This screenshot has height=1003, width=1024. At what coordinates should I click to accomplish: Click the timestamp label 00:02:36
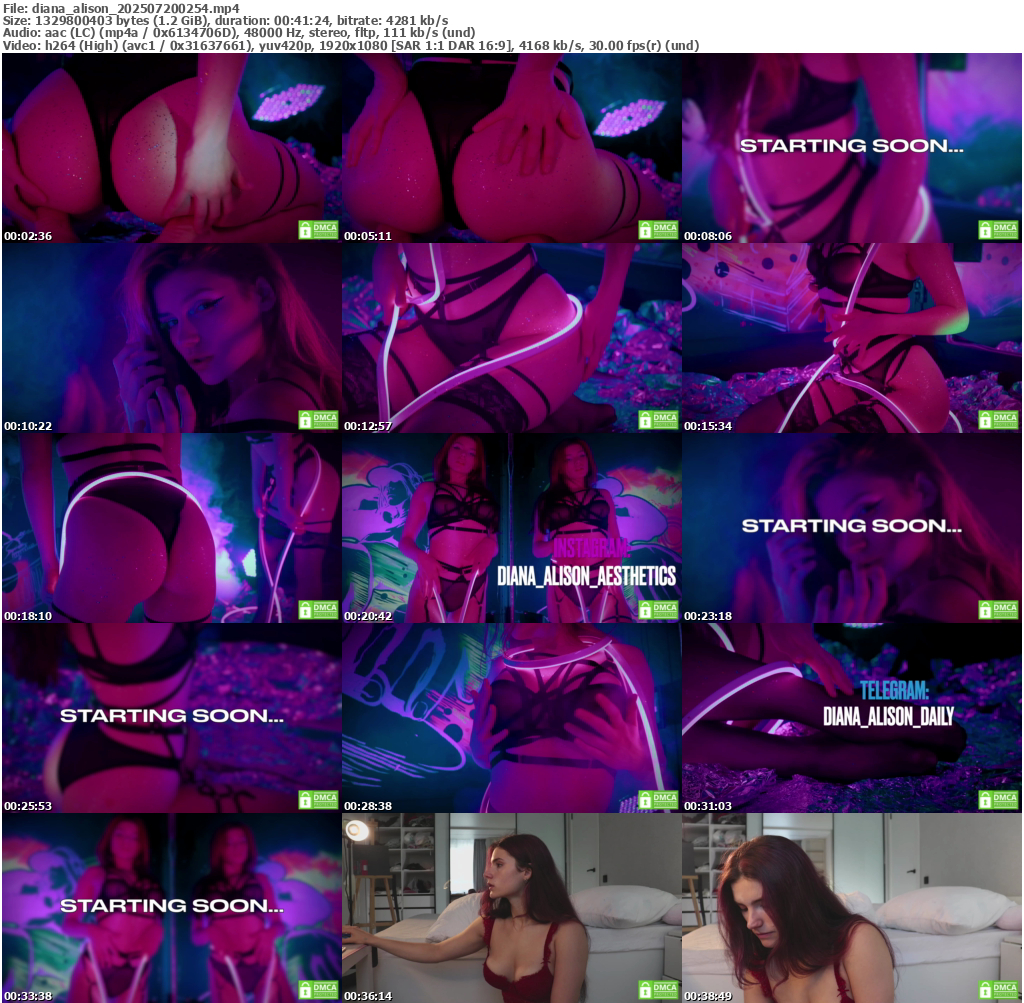[28, 236]
